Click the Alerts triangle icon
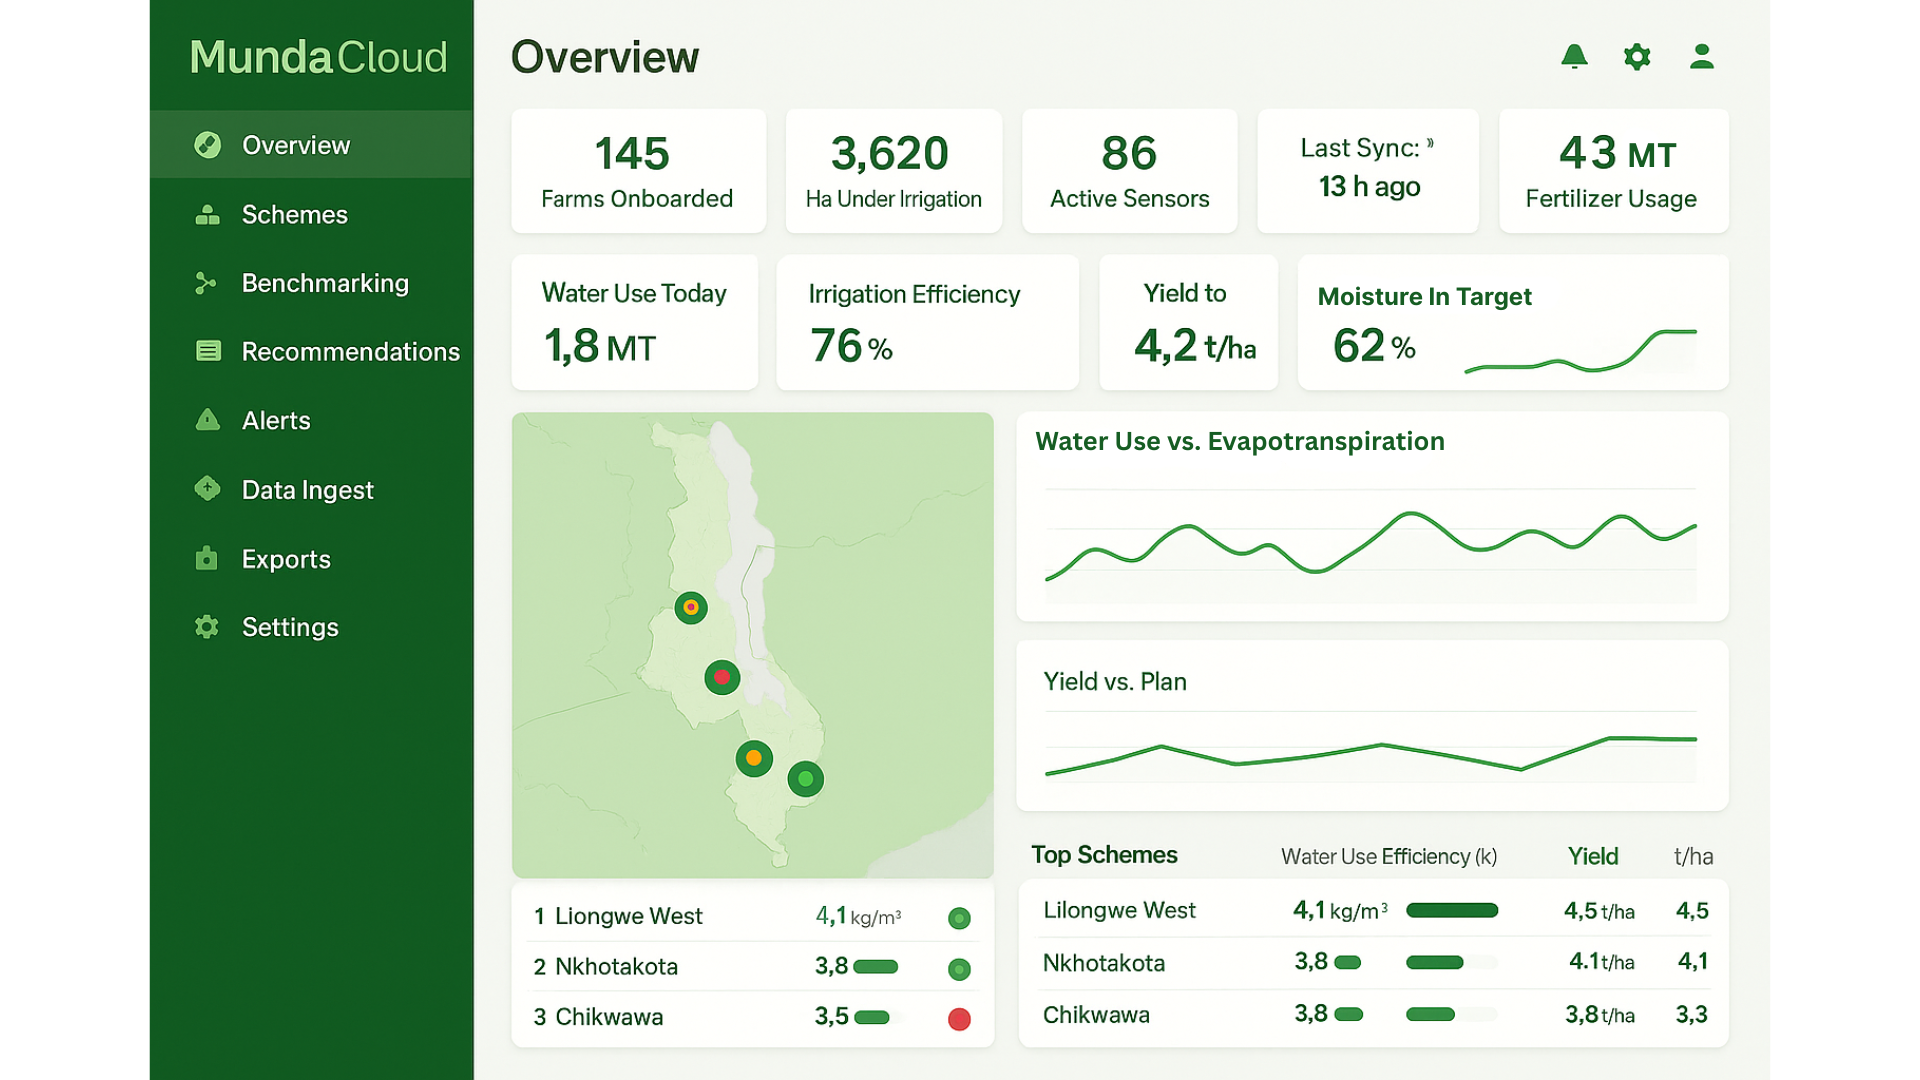The image size is (1920, 1080). [x=207, y=420]
